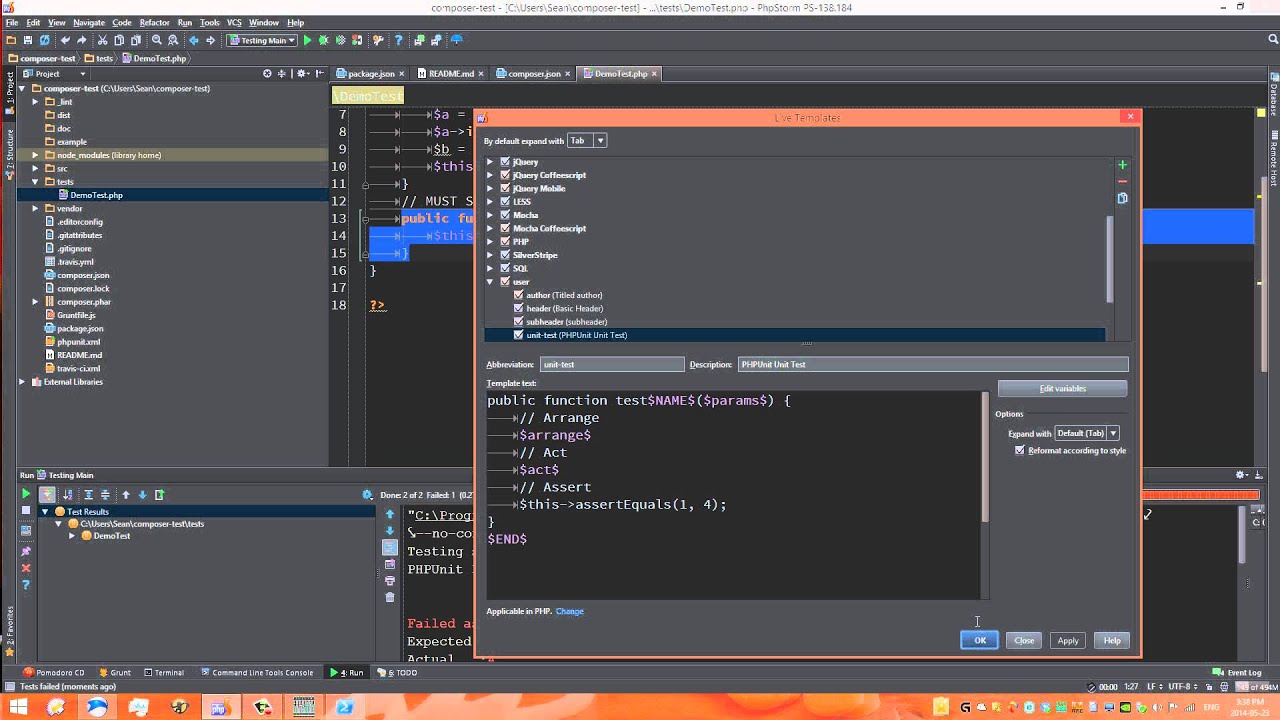
Task: Expand the jQuery Coffeescript template group
Action: [x=490, y=175]
